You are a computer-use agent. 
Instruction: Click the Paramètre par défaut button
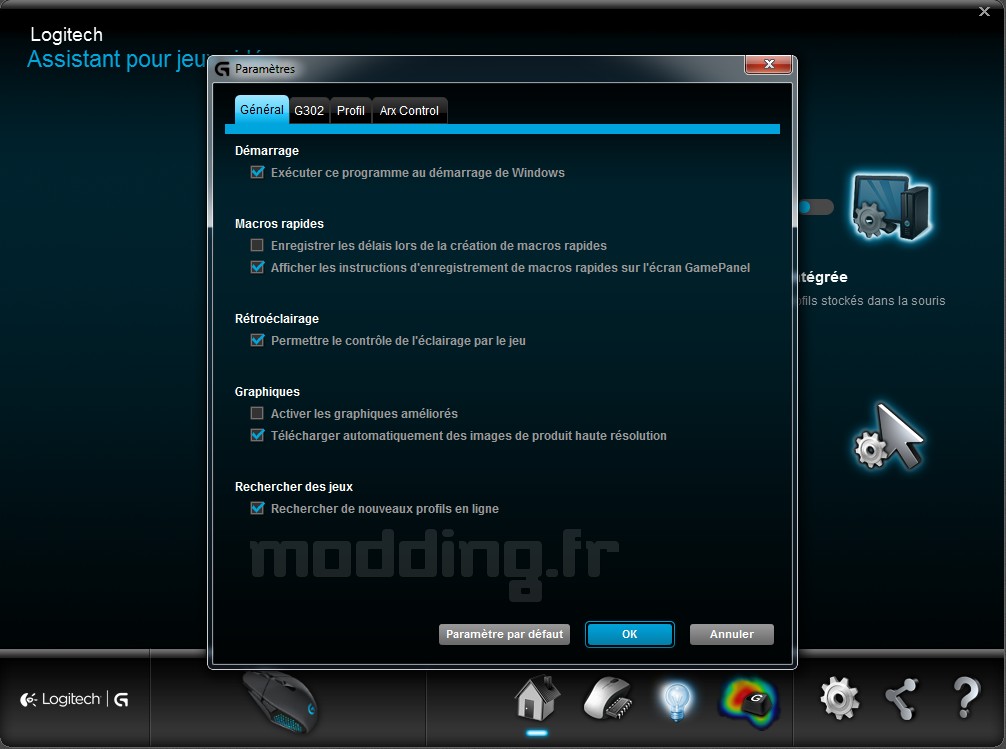[504, 634]
